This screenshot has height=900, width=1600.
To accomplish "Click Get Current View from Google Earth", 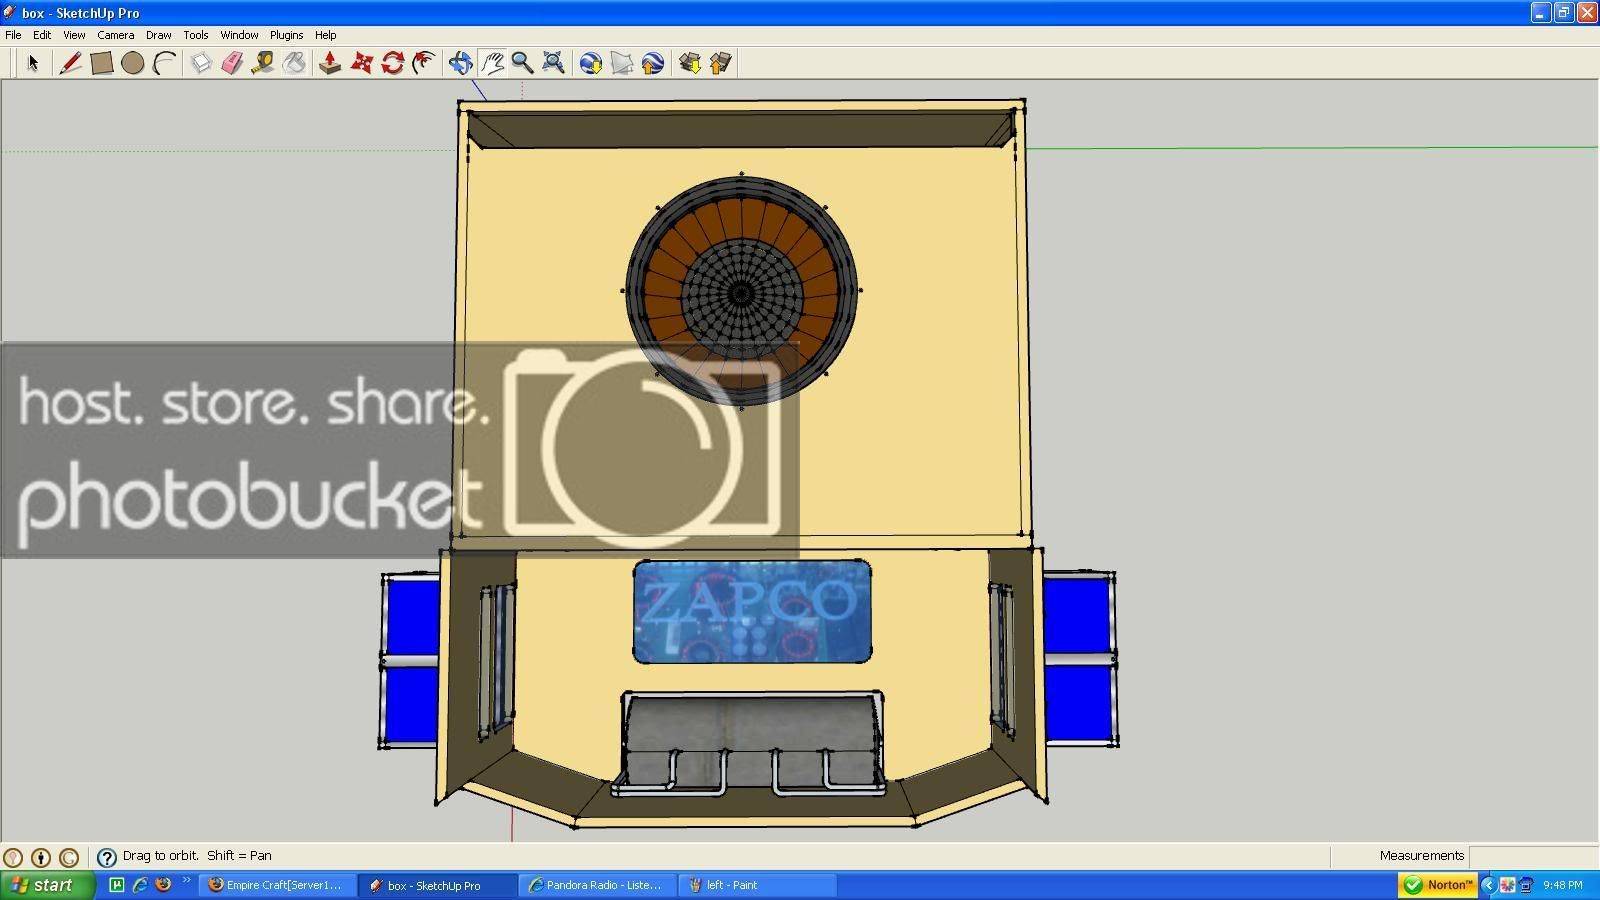I will [591, 63].
